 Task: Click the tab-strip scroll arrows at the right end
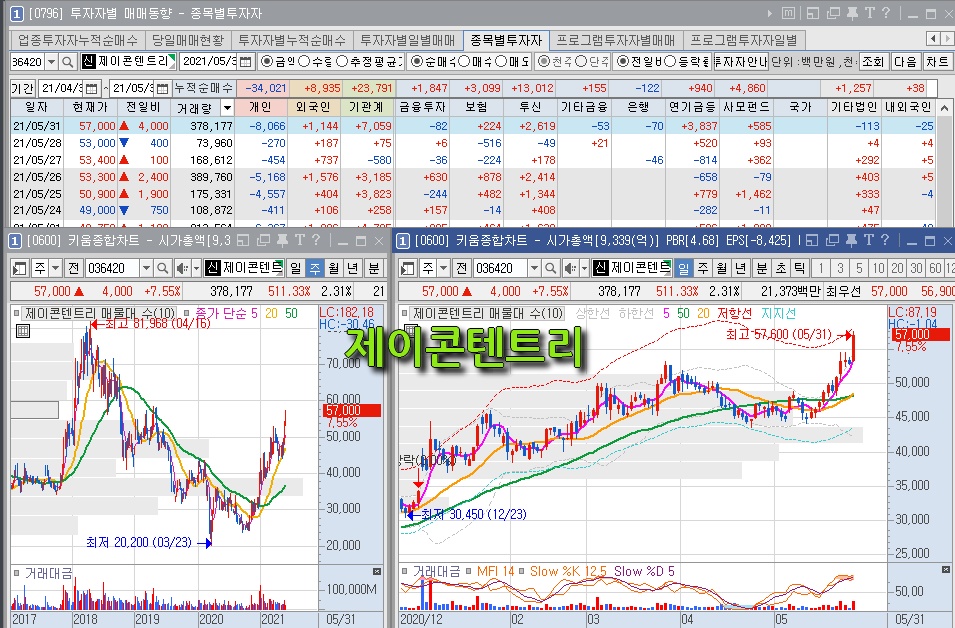941,39
